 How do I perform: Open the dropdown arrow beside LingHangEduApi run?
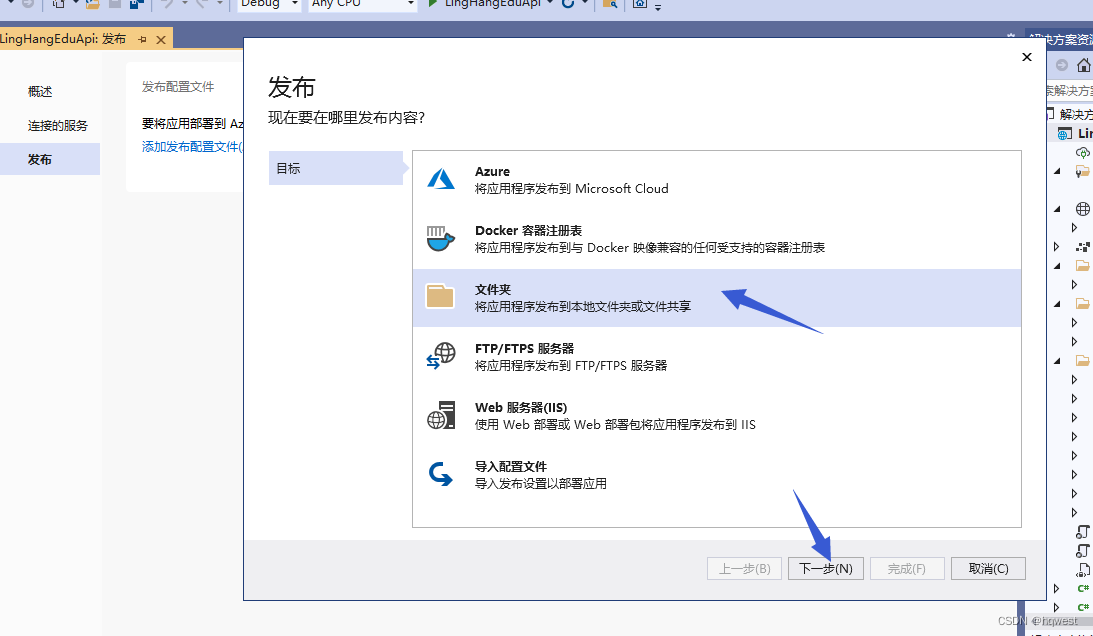551,4
